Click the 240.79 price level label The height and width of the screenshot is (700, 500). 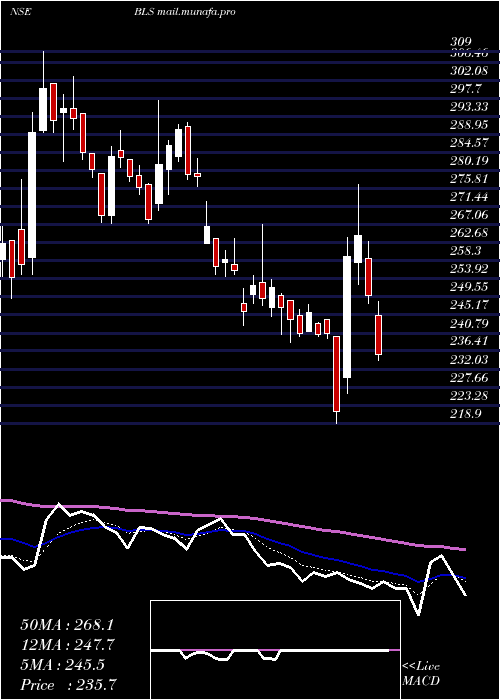click(469, 323)
